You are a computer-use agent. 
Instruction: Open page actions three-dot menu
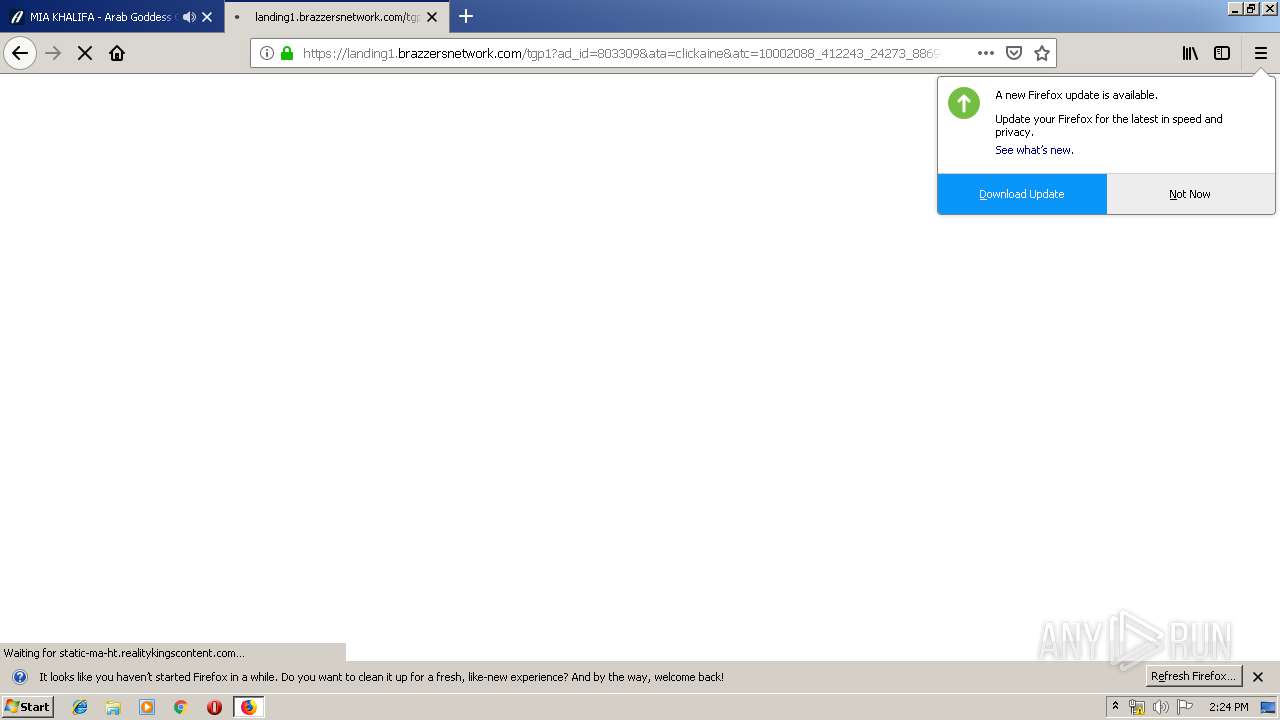[x=986, y=53]
